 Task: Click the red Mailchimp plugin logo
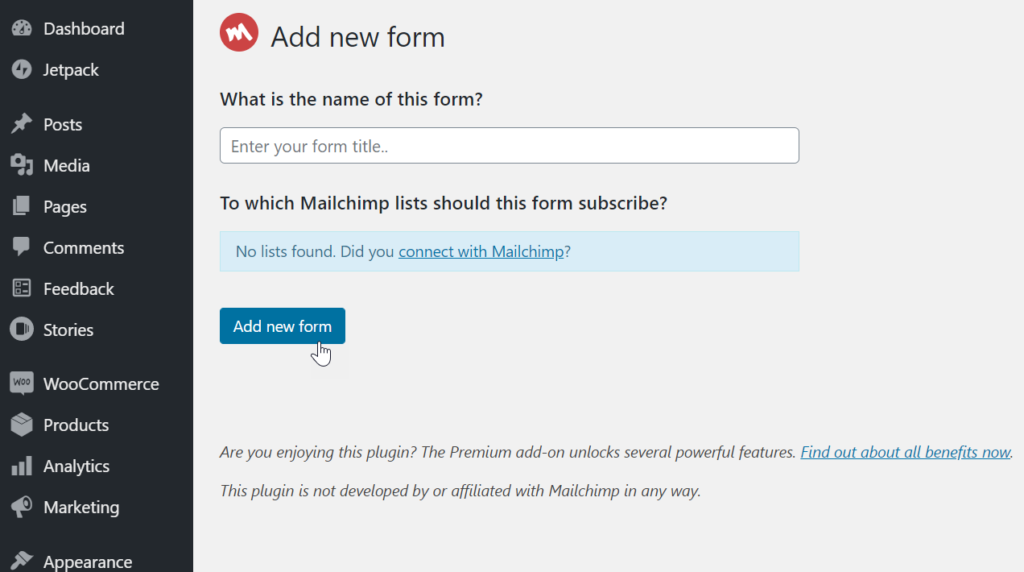click(239, 34)
